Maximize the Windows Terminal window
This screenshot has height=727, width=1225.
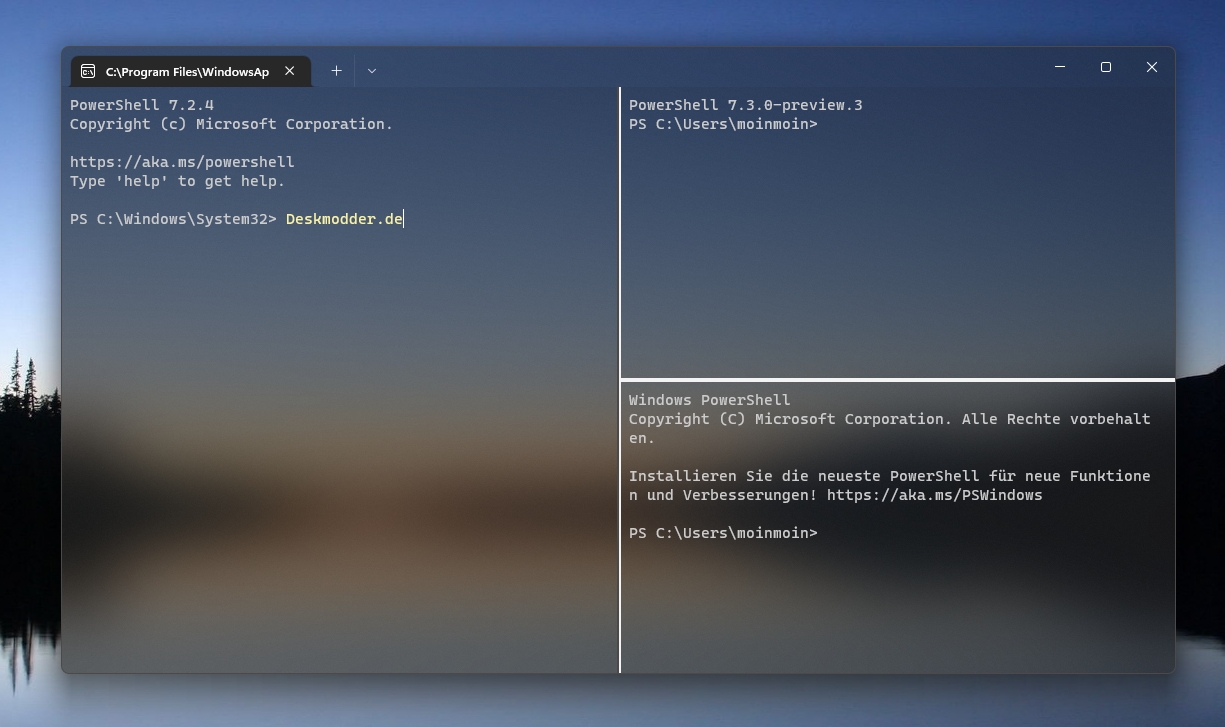[x=1106, y=67]
